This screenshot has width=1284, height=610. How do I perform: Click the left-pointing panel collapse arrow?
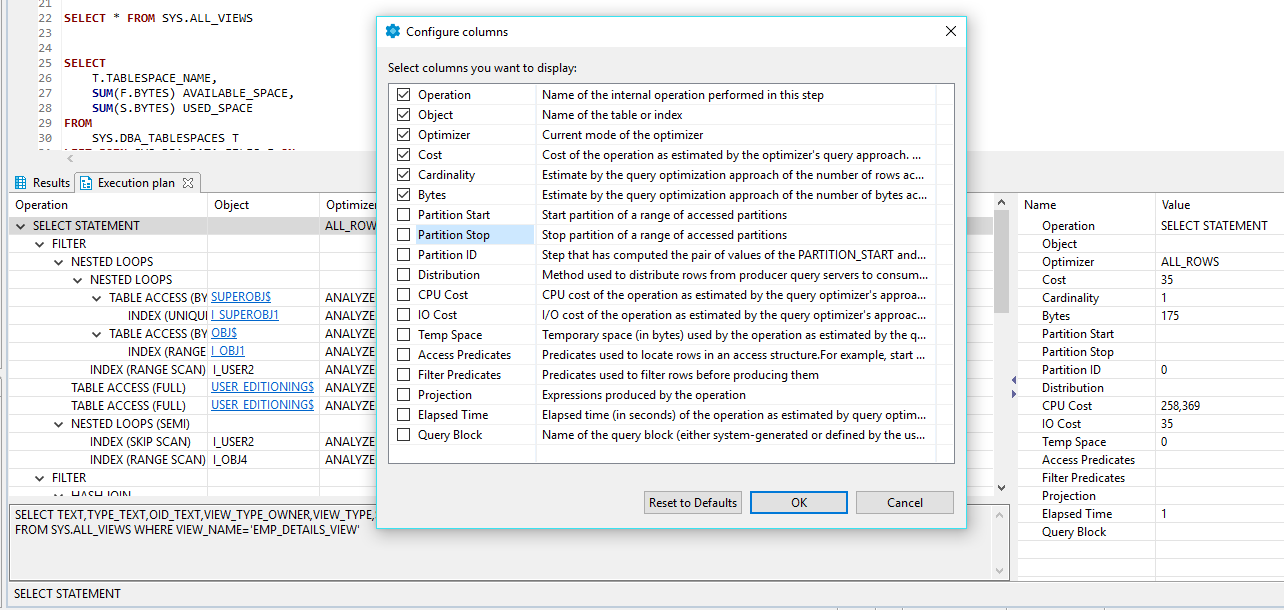[1014, 380]
